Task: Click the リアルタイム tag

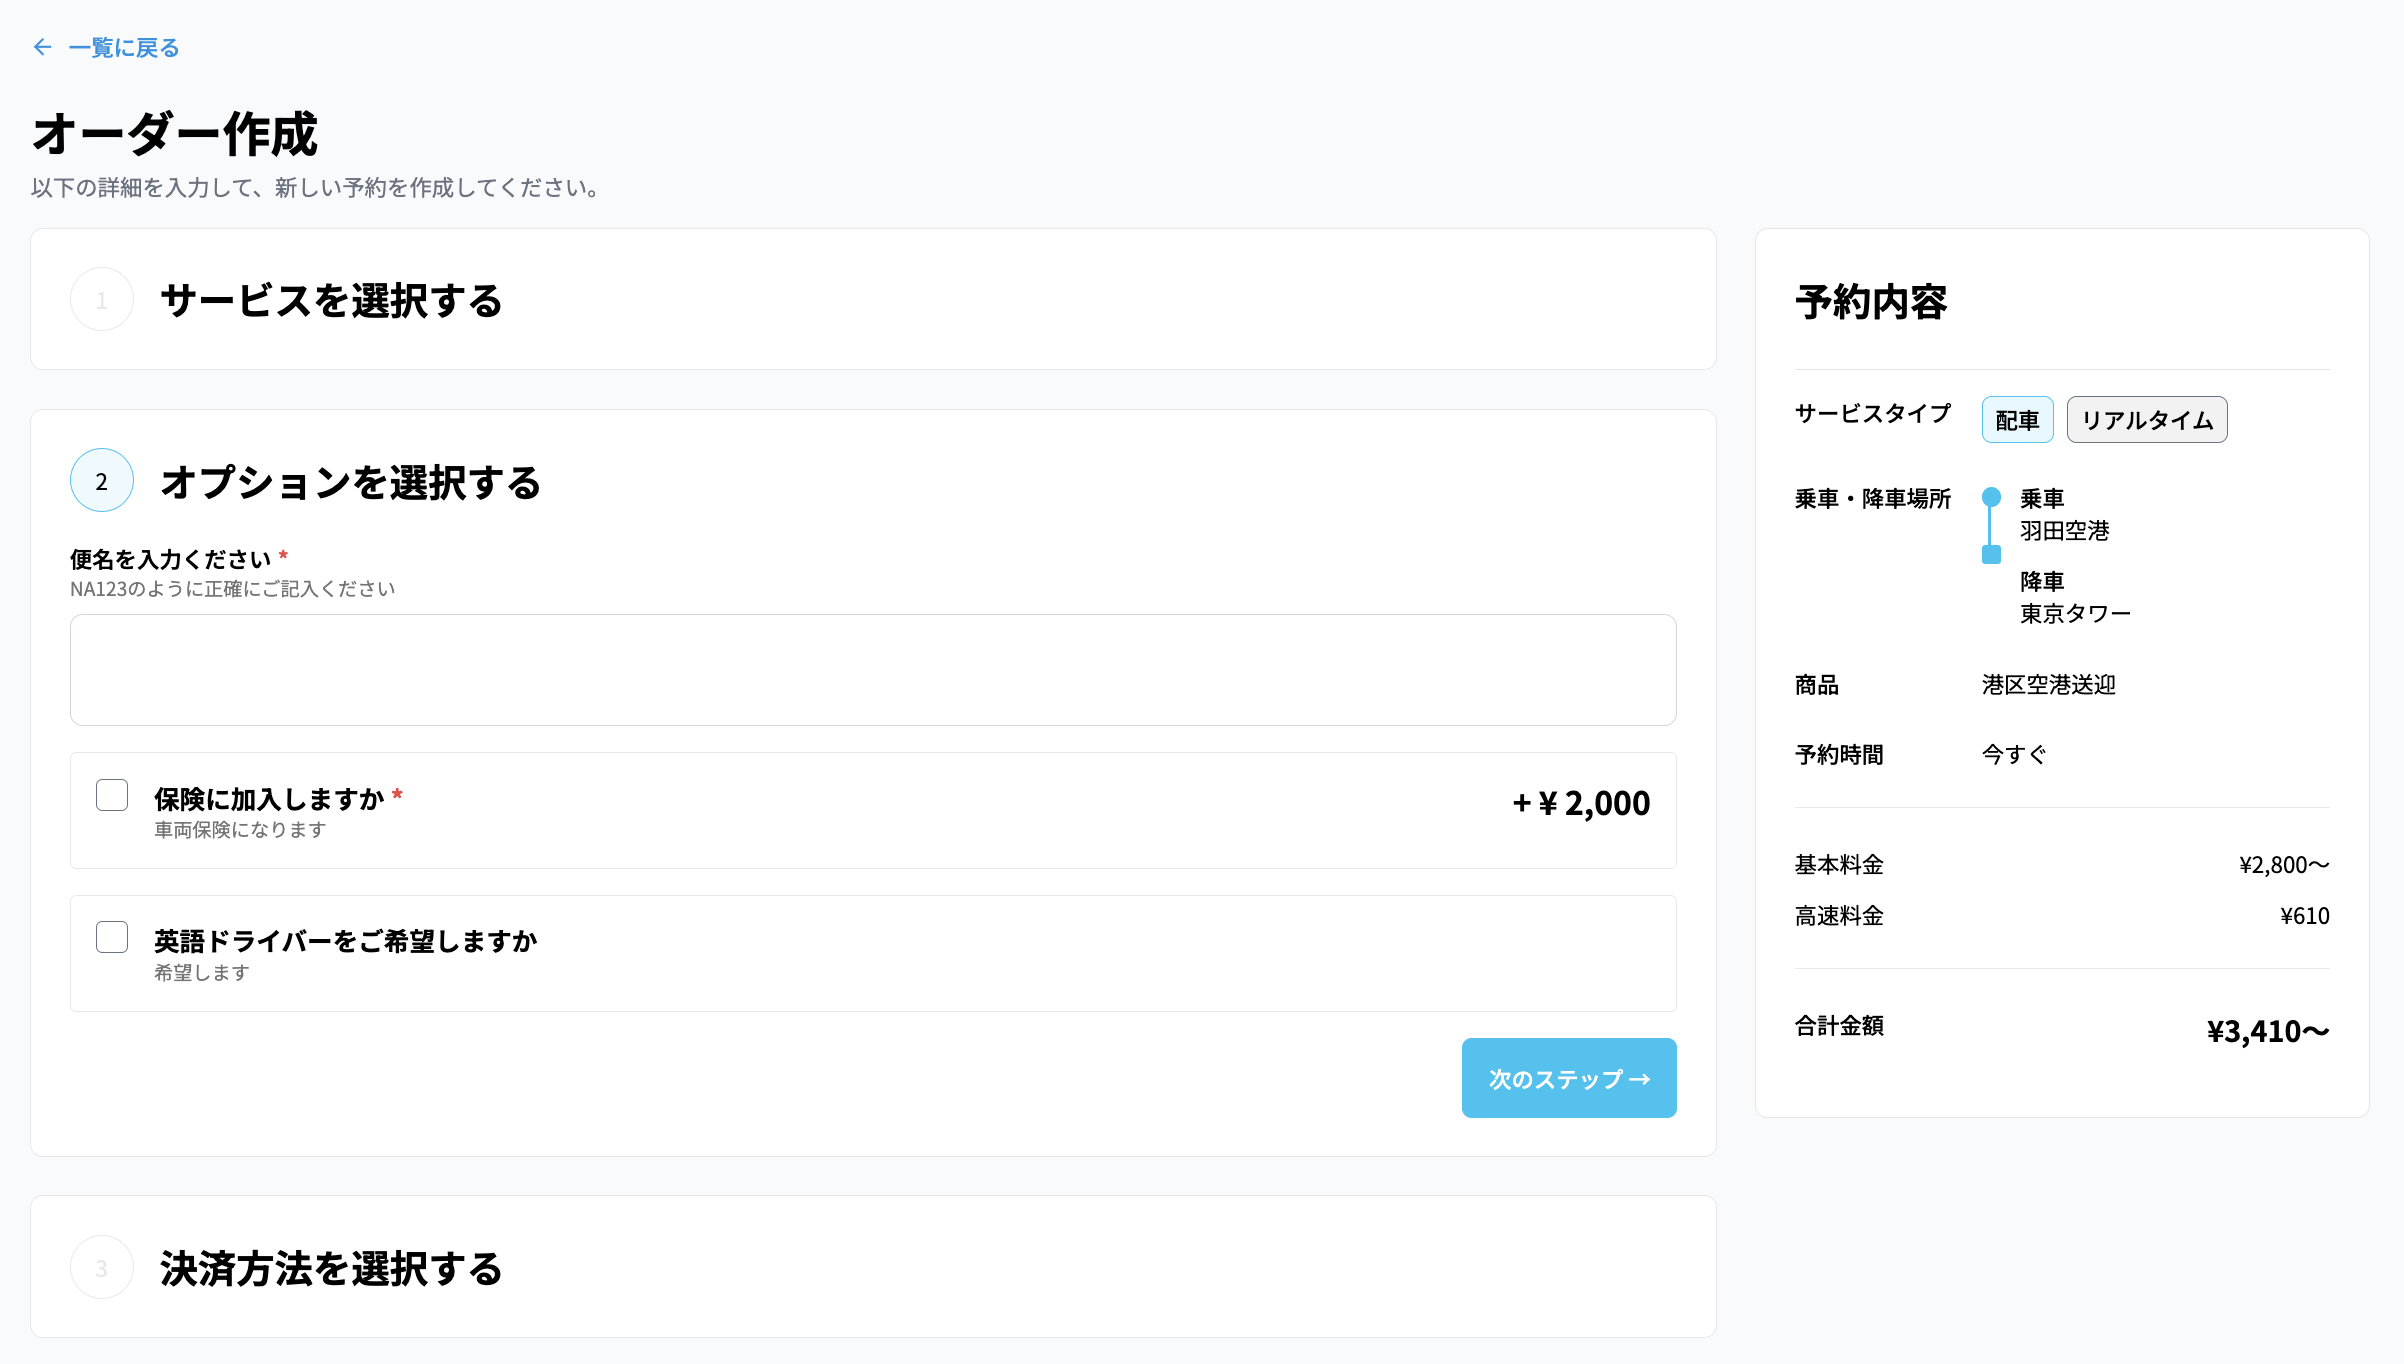Action: point(2146,420)
